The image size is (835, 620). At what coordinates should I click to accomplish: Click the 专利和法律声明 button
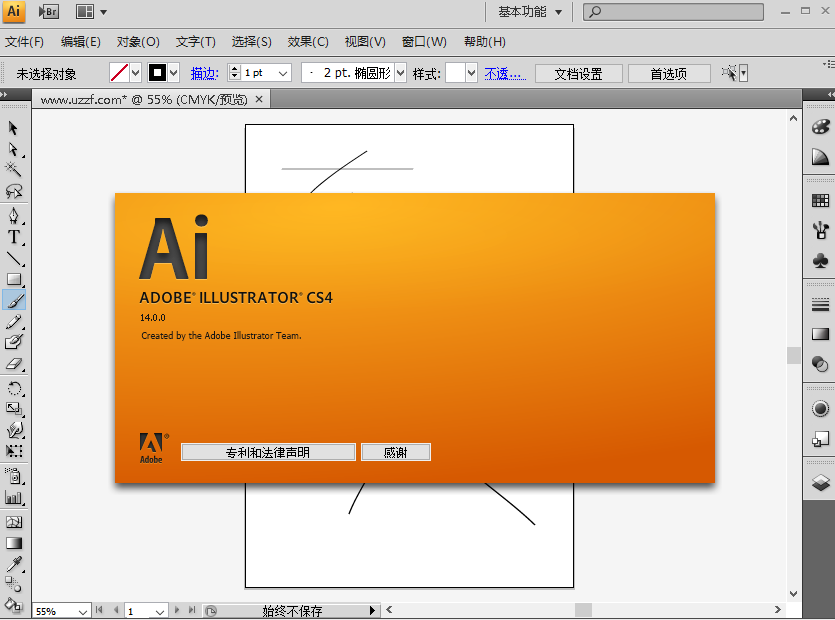268,452
